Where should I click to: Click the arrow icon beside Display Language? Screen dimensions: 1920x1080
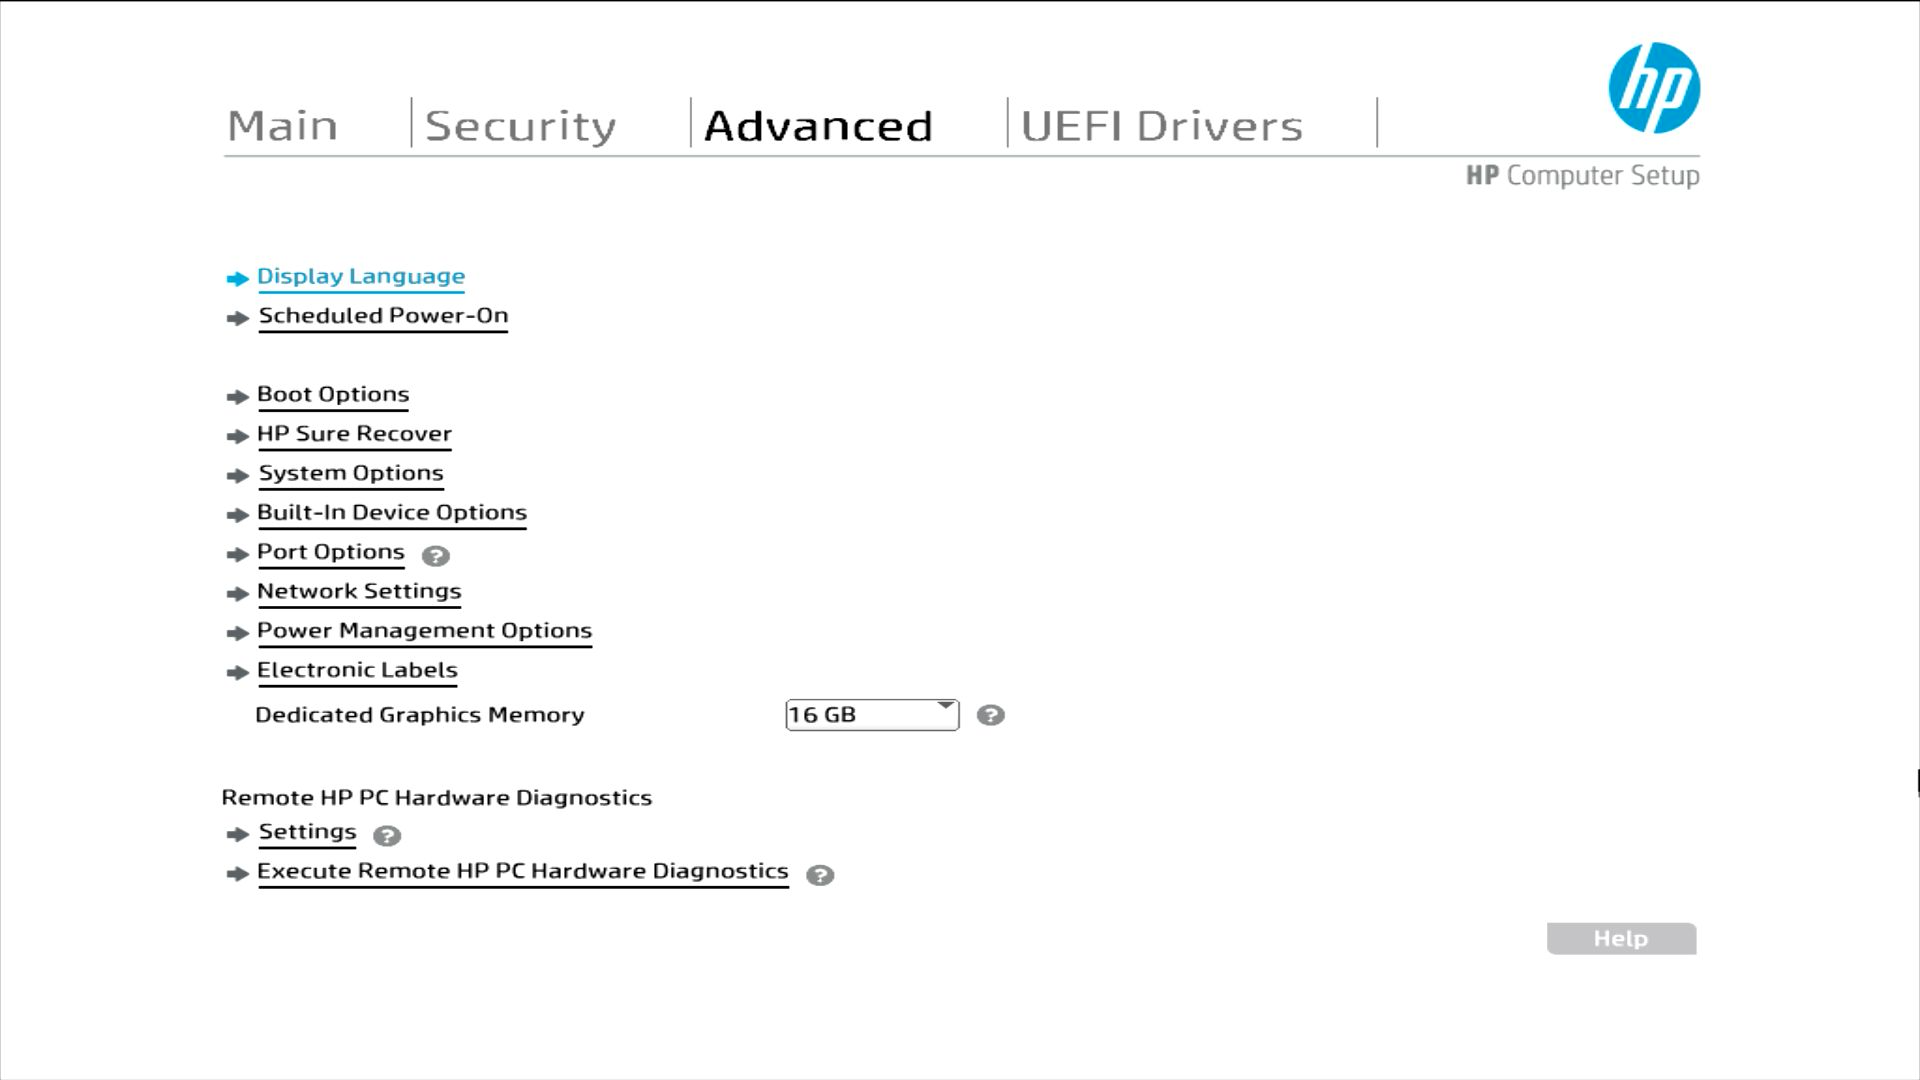click(237, 279)
